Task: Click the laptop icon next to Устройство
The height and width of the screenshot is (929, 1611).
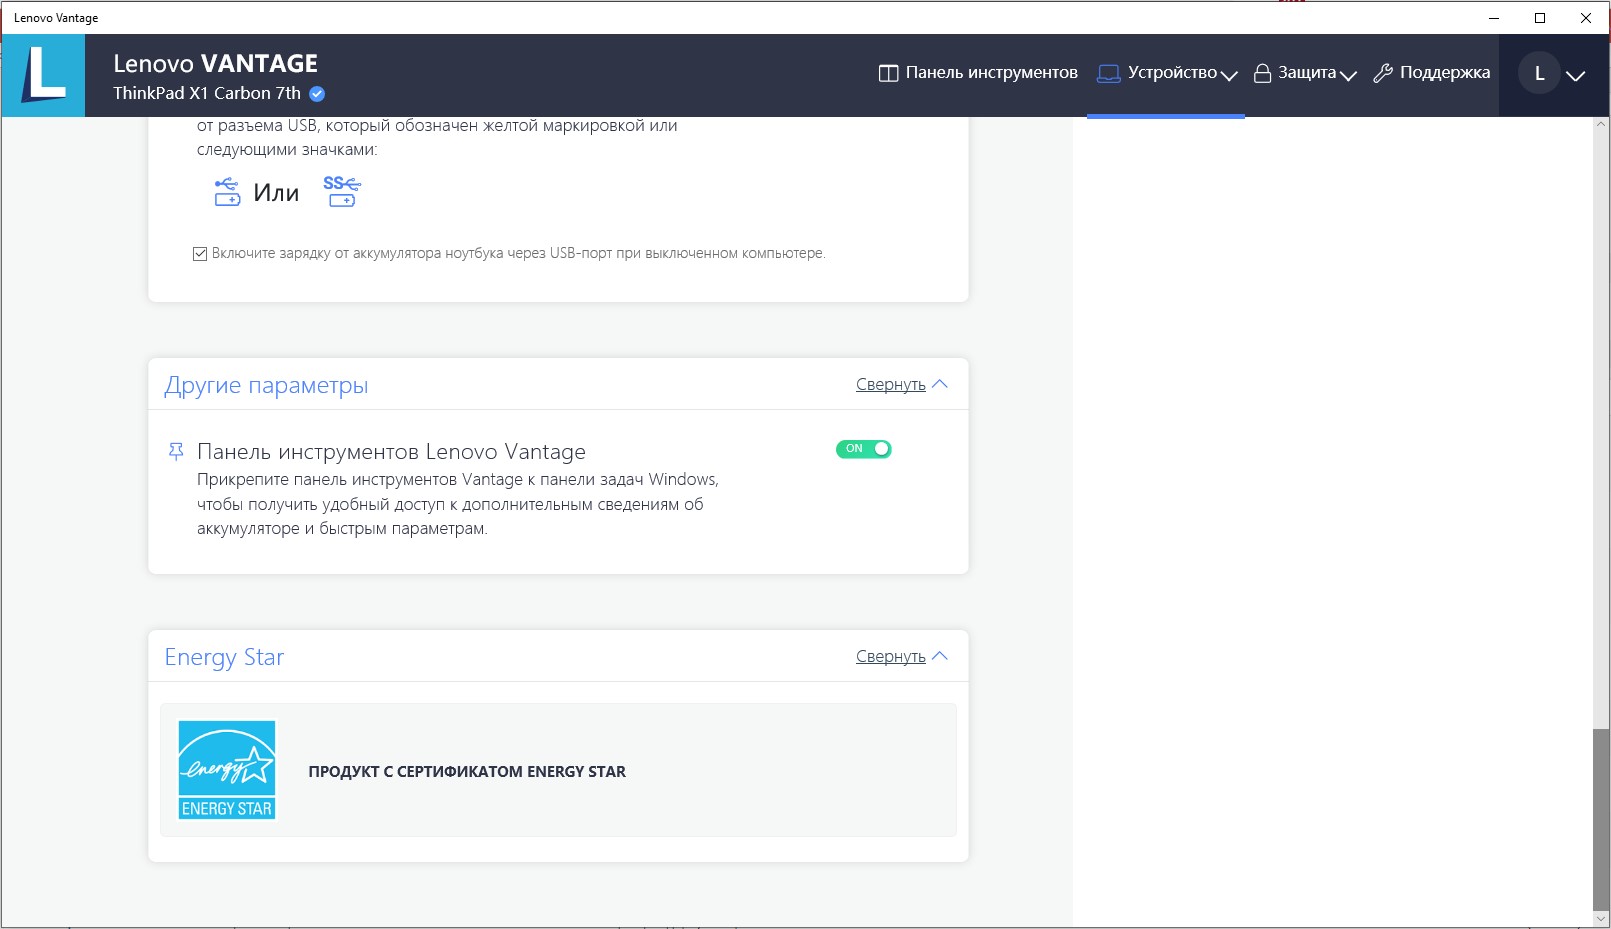Action: [x=1108, y=73]
